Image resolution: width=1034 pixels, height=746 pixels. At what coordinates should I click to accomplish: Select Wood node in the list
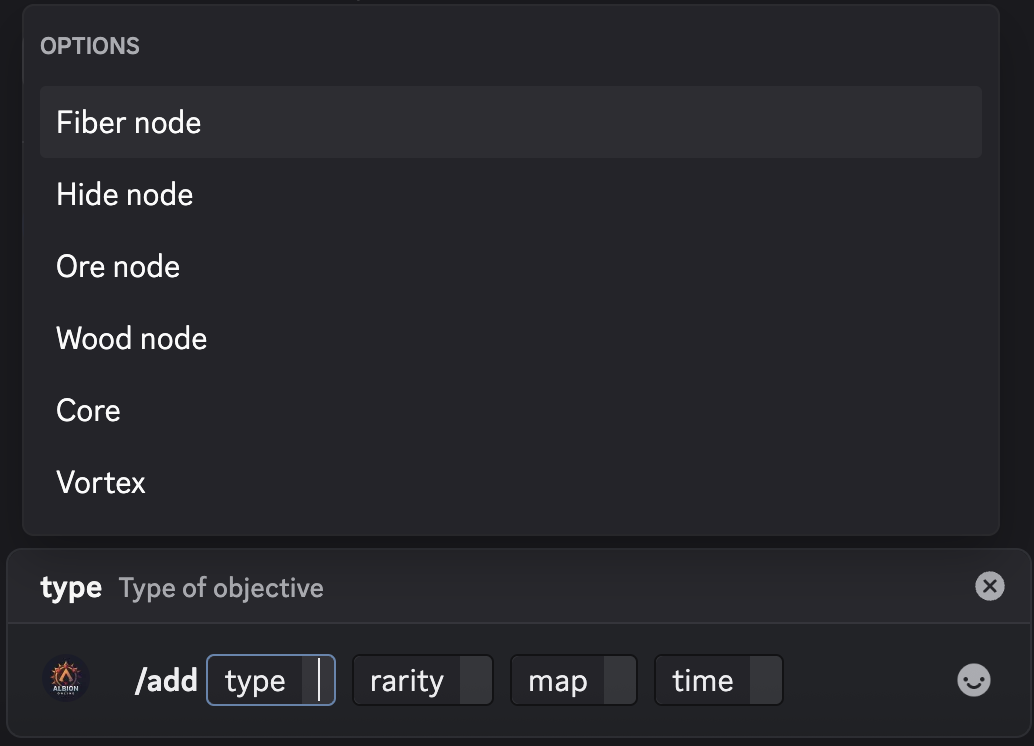pos(132,339)
